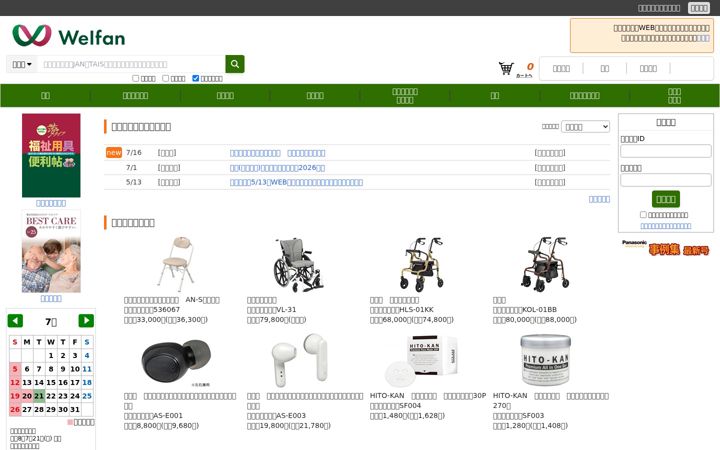Click the button in the top dark bar

pyautogui.click(x=698, y=8)
